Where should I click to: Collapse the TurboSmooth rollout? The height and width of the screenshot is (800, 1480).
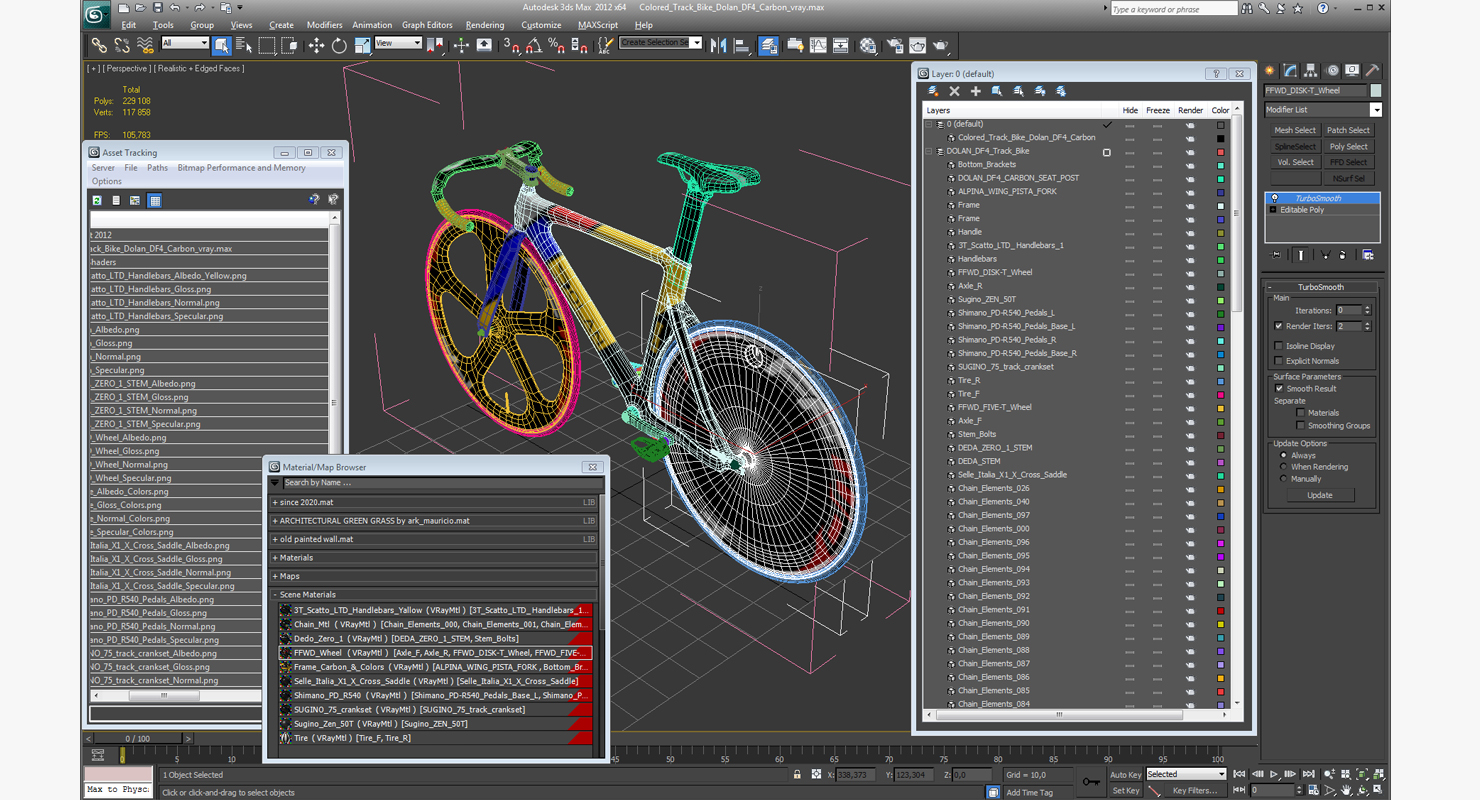[1321, 287]
